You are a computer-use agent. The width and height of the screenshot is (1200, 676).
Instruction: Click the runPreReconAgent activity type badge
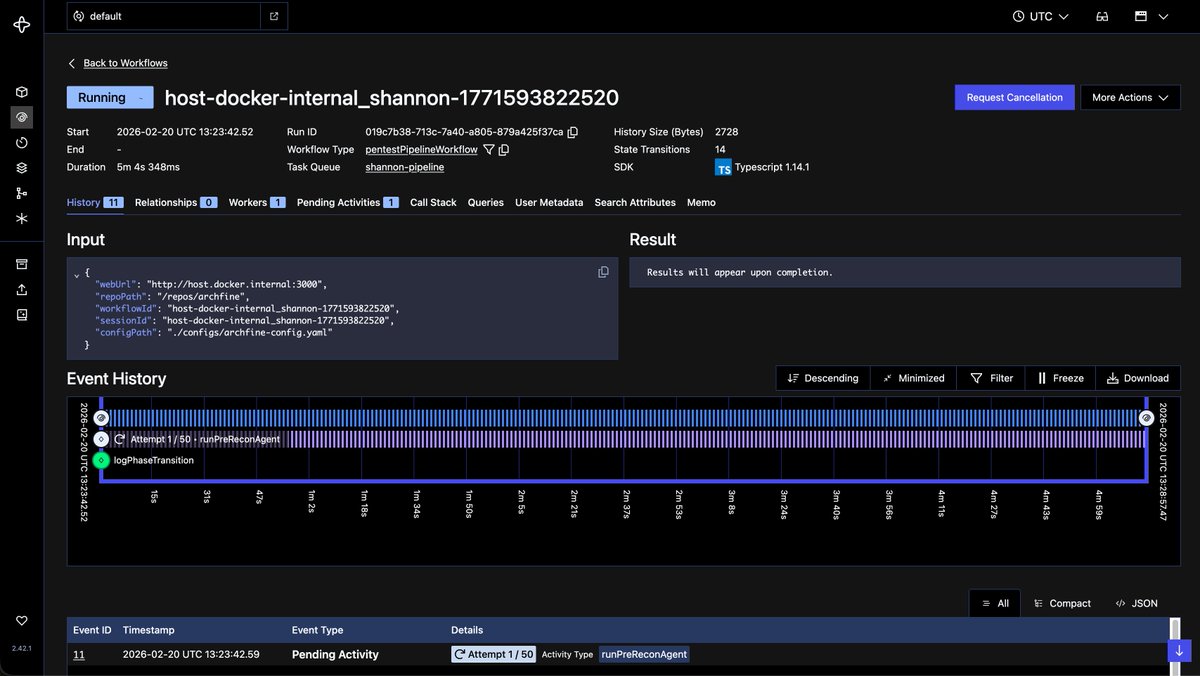point(644,654)
